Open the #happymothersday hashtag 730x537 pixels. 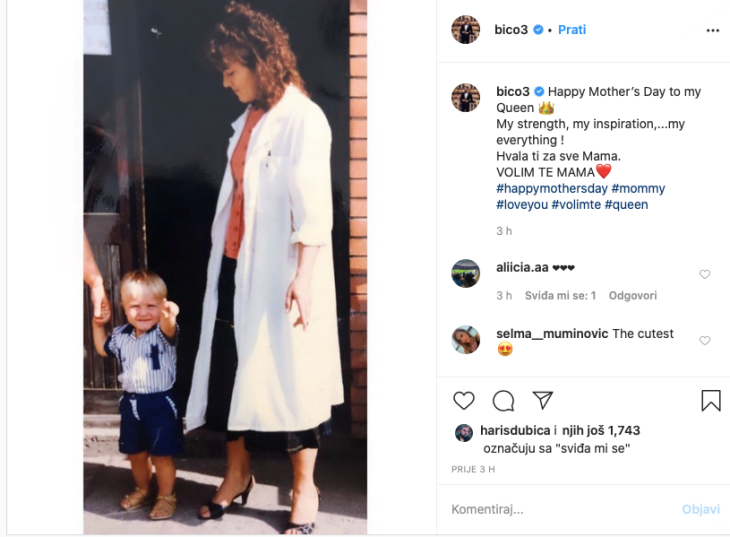point(552,189)
